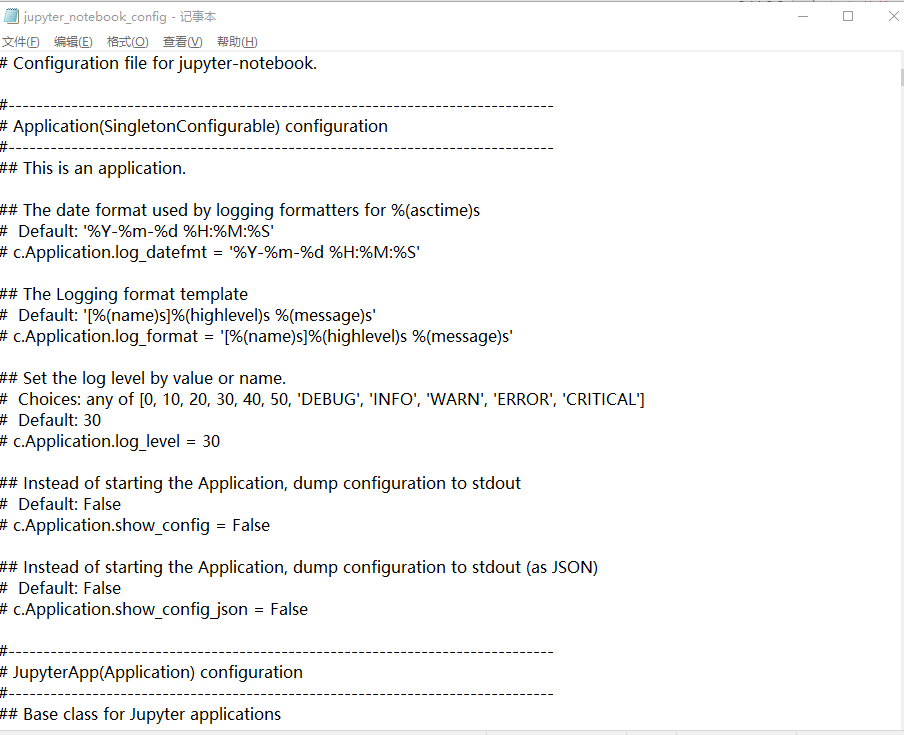Open the 查看(V) menu
Image resolution: width=904 pixels, height=735 pixels.
click(182, 42)
